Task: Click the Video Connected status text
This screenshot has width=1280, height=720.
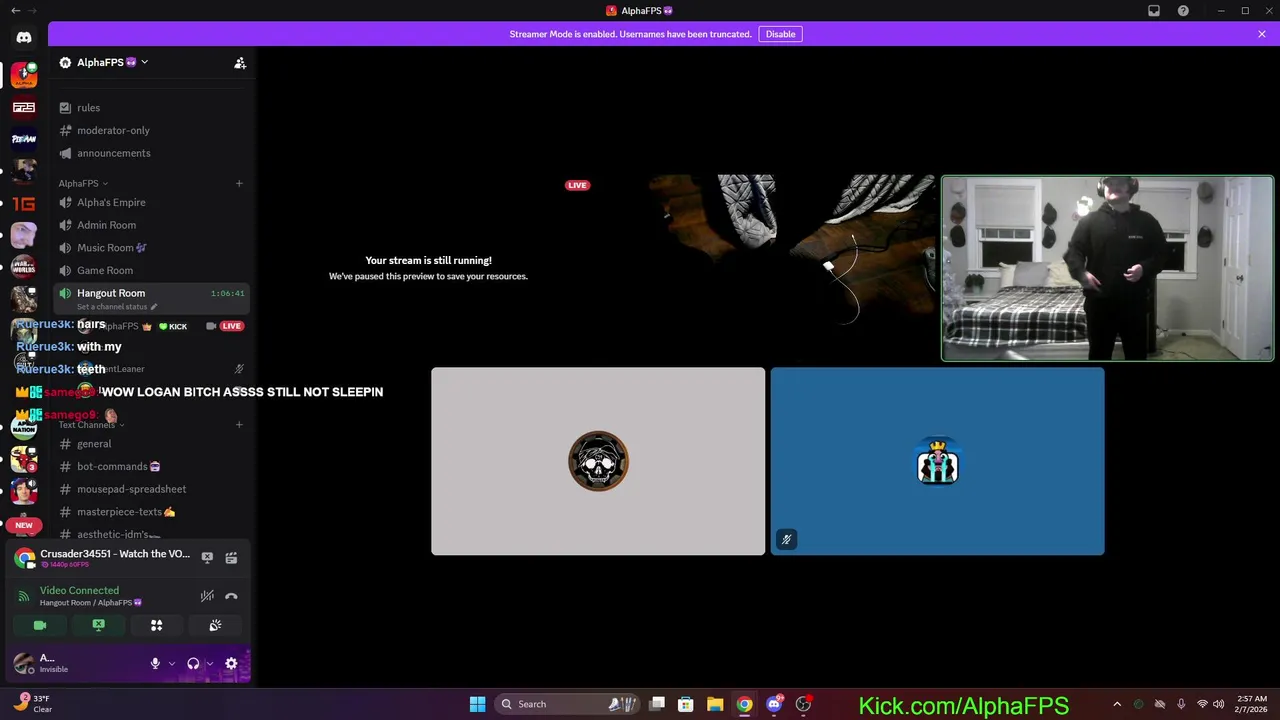Action: click(x=79, y=591)
